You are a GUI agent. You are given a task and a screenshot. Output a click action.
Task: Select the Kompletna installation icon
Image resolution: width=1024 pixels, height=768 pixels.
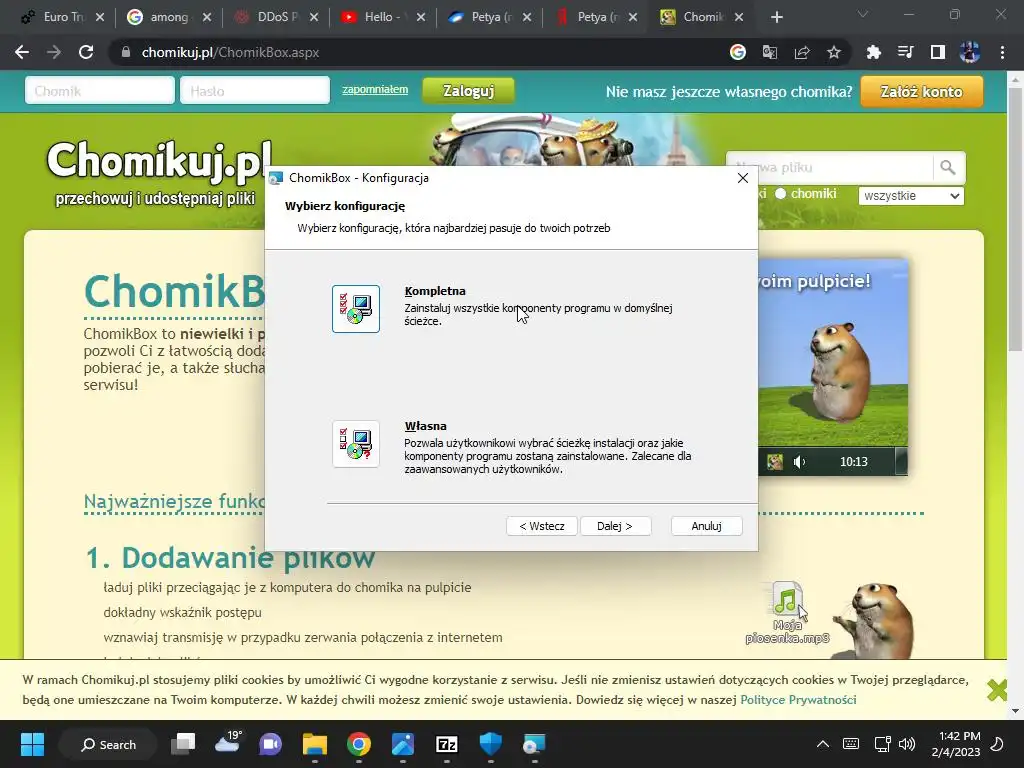355,309
